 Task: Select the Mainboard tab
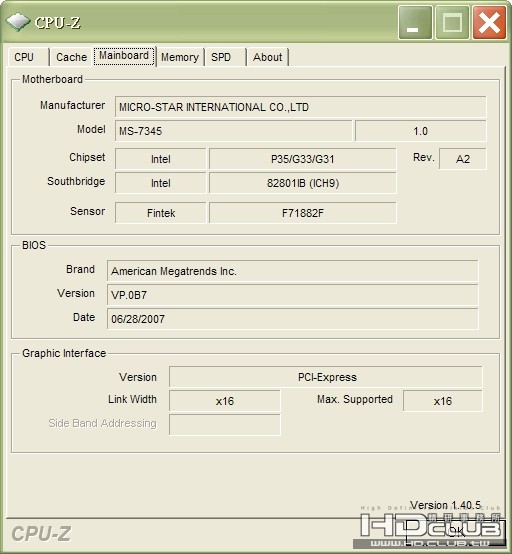tap(124, 56)
